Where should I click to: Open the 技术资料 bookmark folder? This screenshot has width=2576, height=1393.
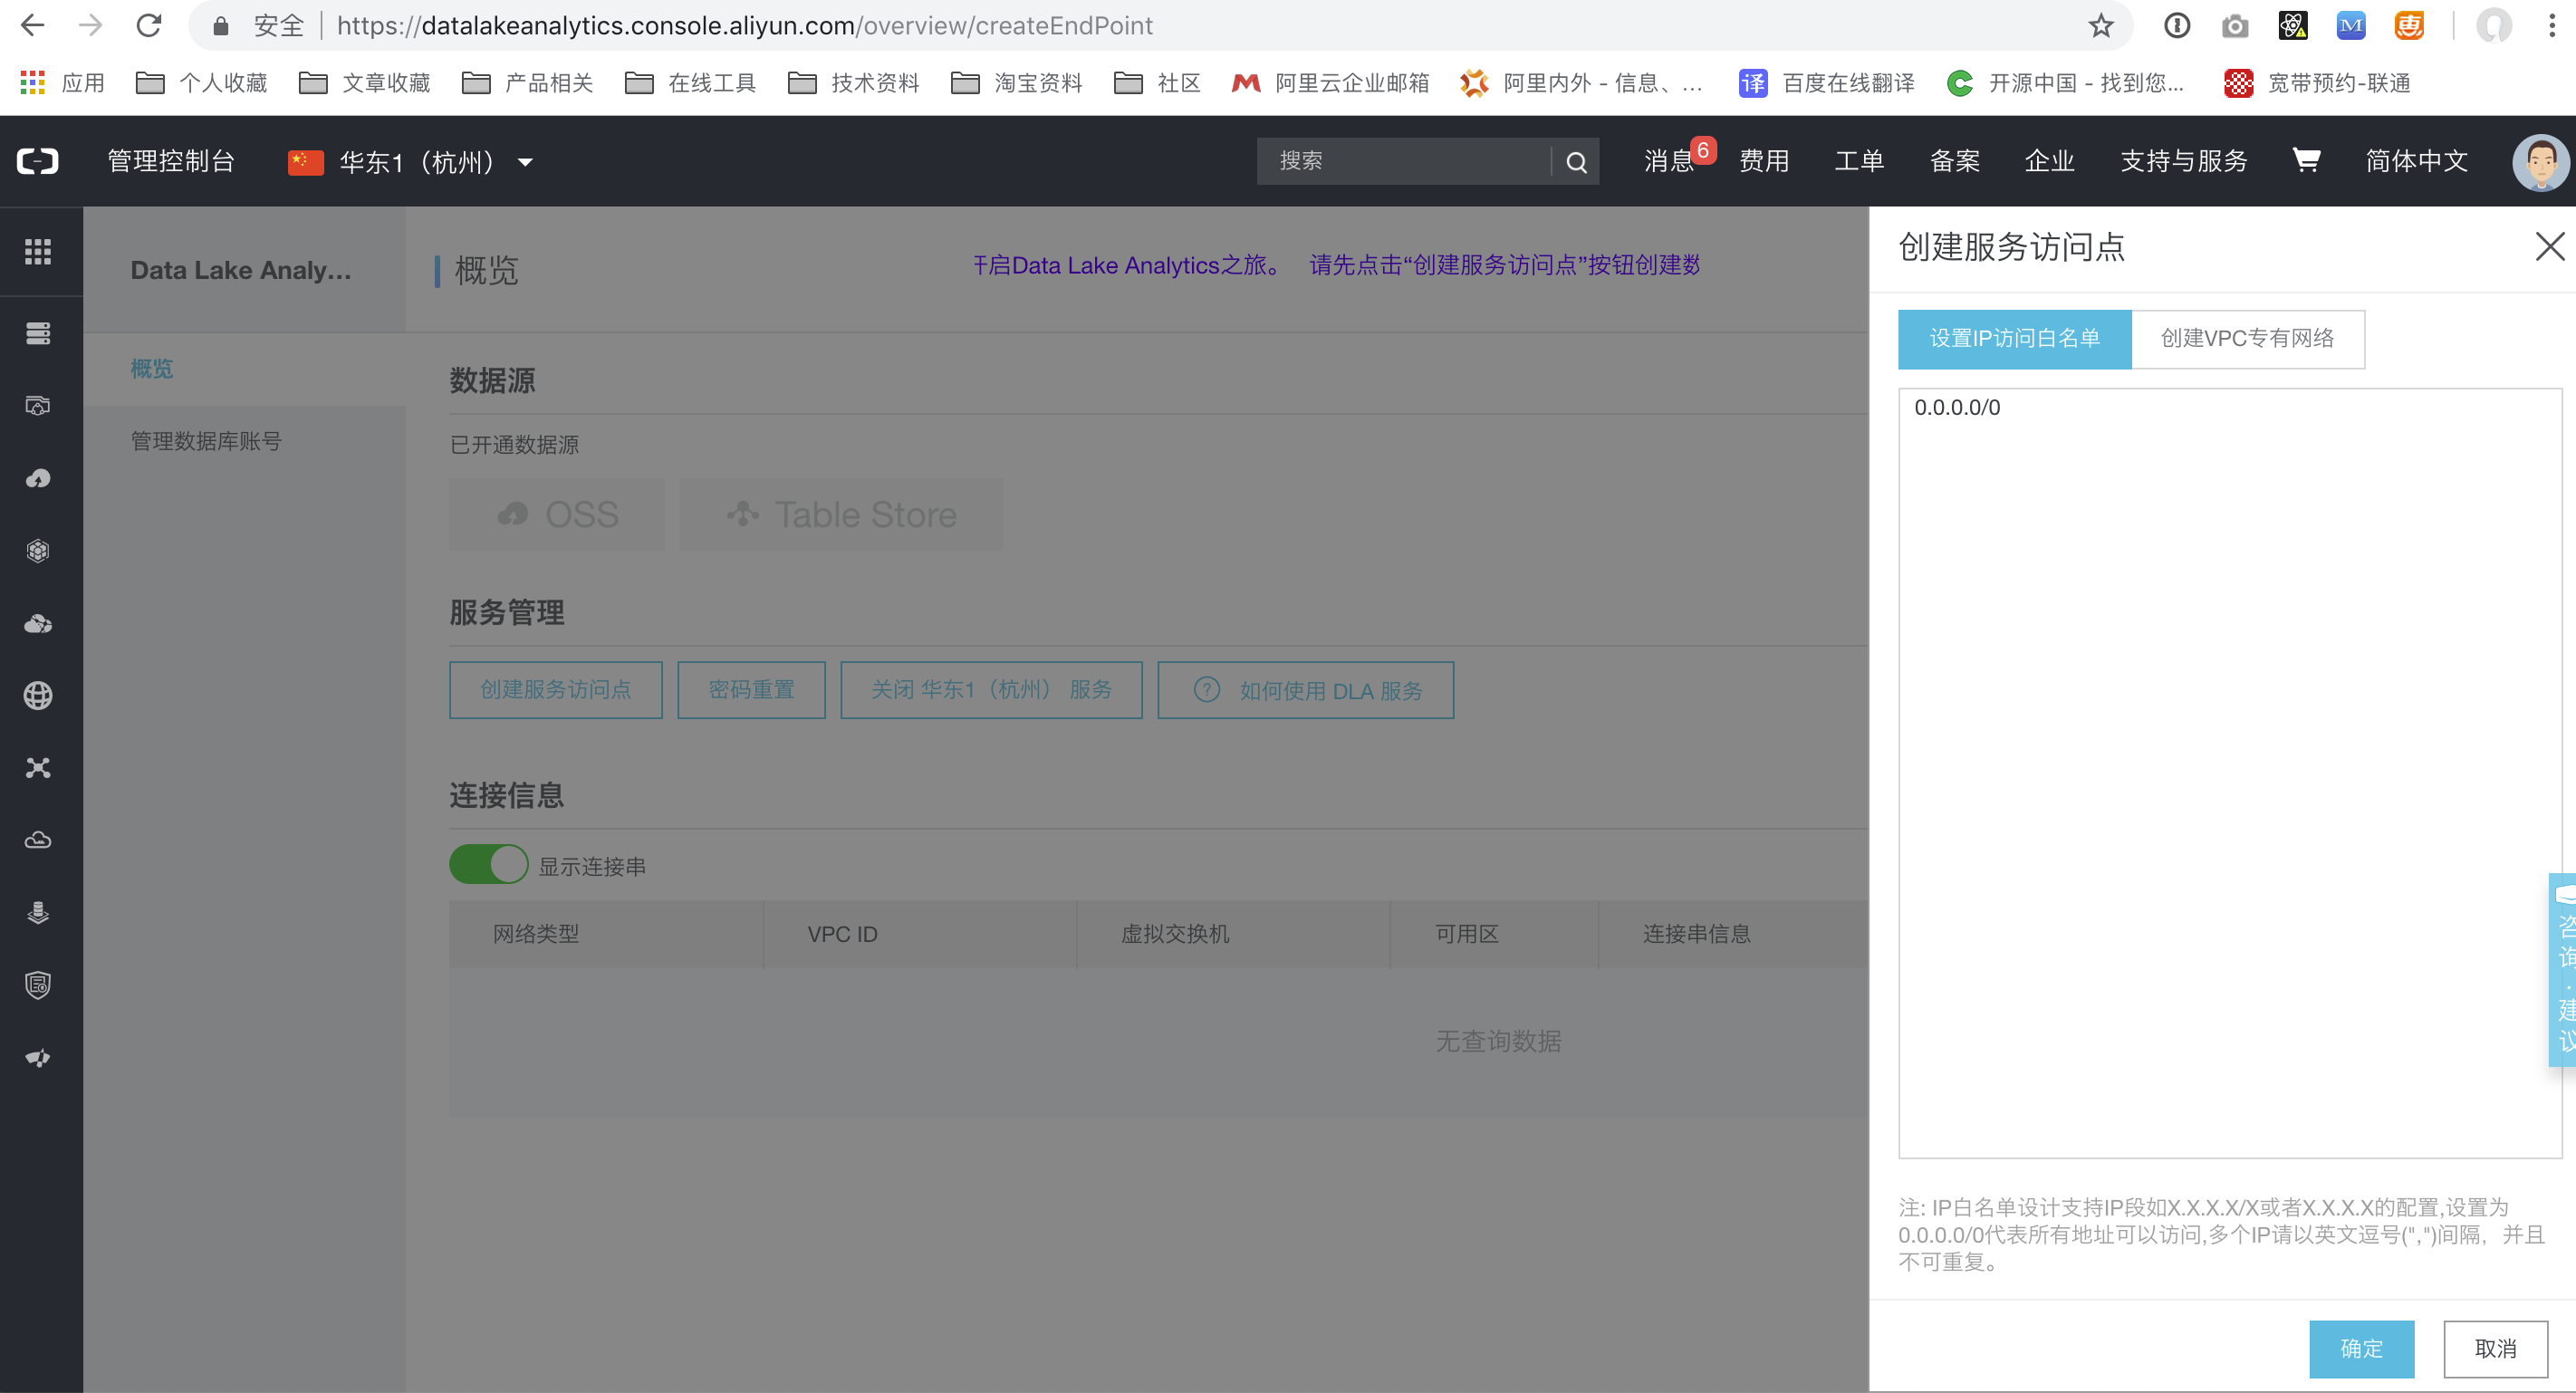point(854,83)
